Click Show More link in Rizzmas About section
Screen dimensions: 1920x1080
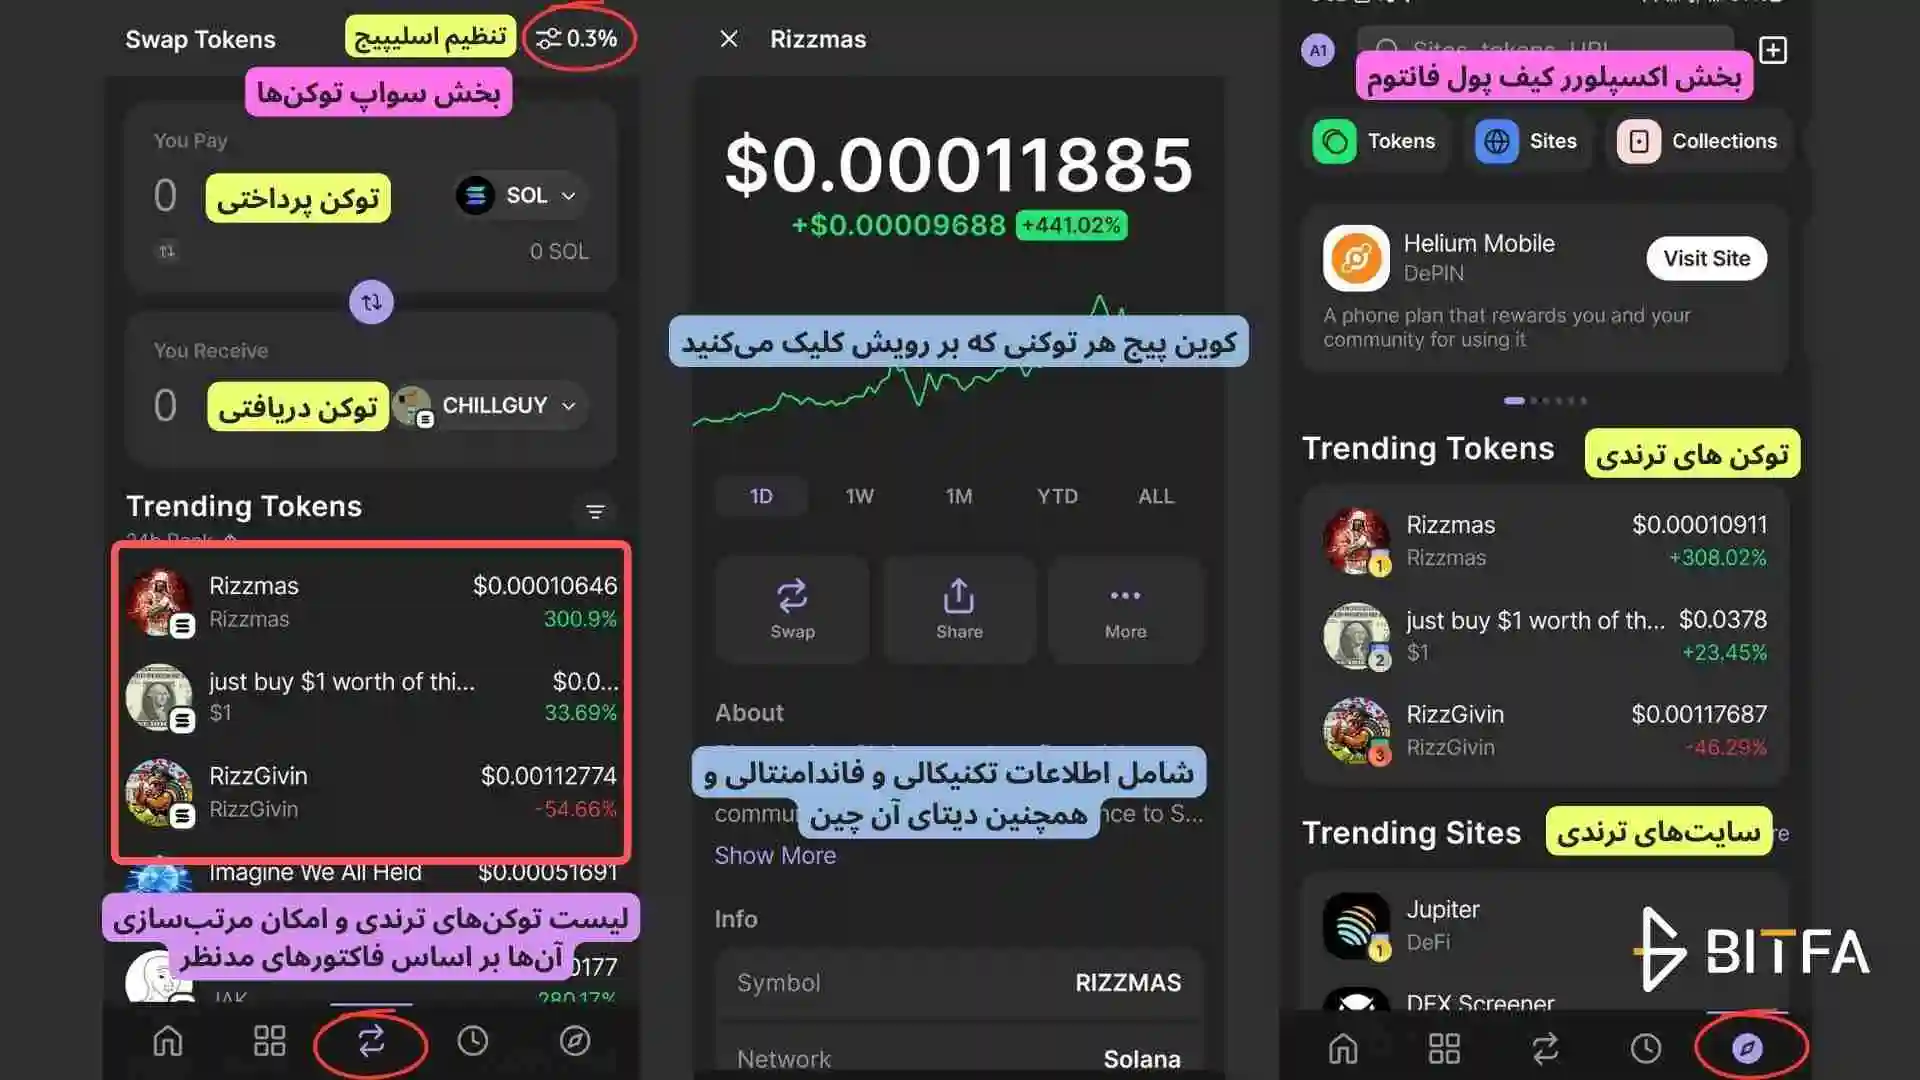(774, 855)
